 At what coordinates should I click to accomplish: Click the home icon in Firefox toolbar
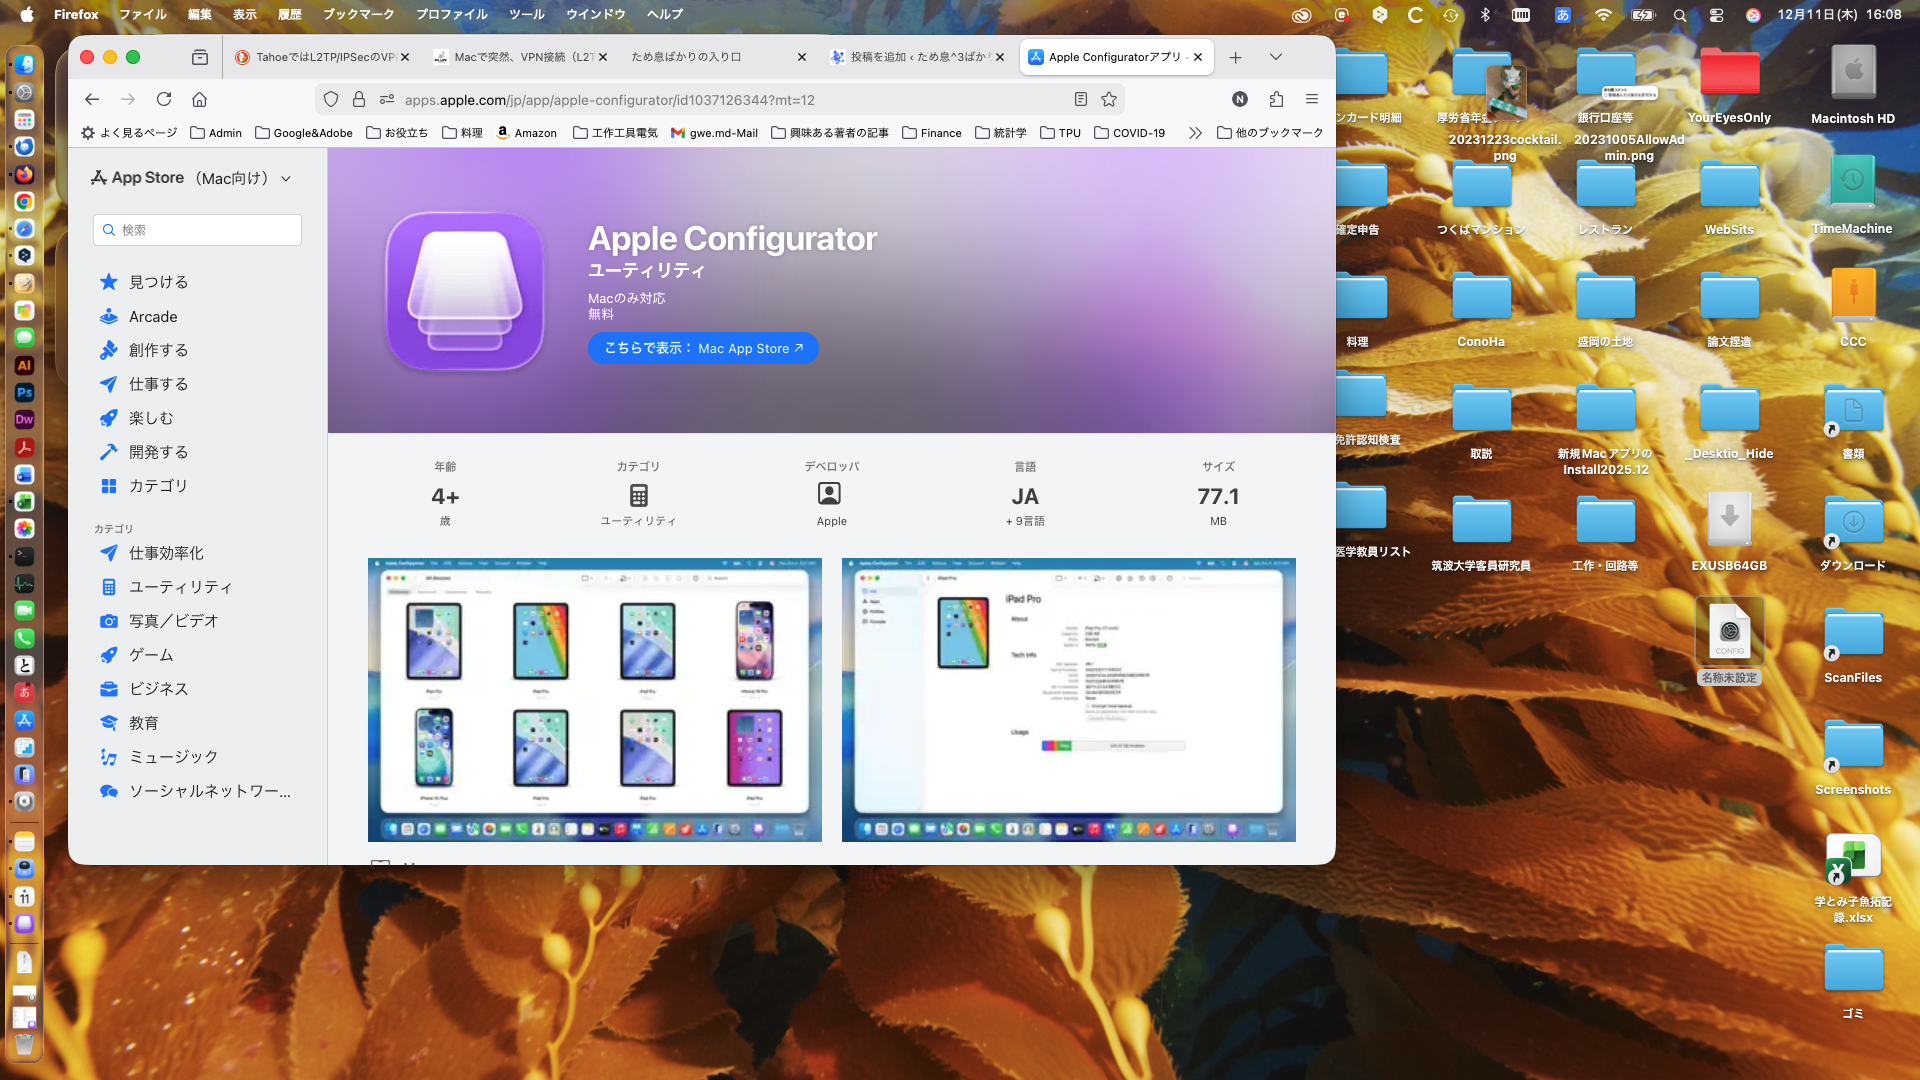(200, 99)
